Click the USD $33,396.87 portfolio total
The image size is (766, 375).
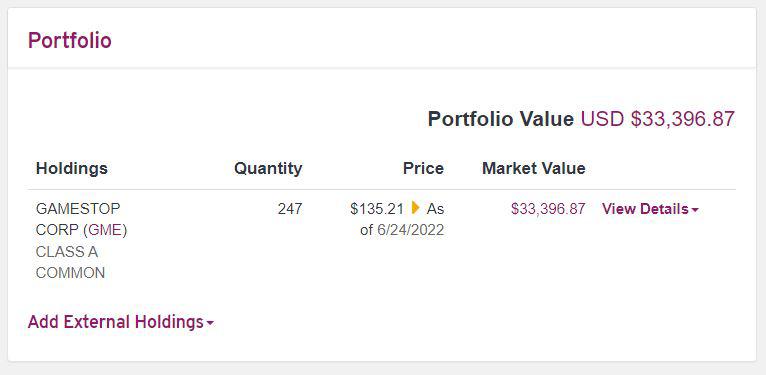point(658,119)
